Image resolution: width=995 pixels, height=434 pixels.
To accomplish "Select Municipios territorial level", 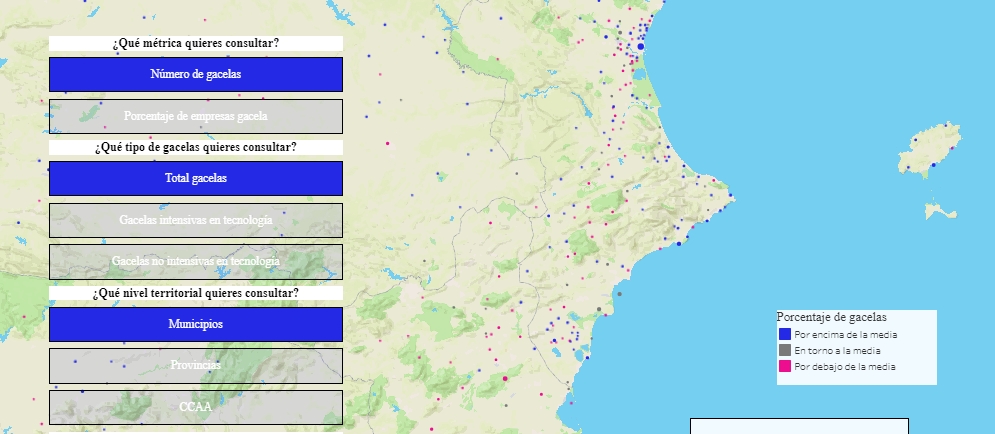I will (x=196, y=325).
